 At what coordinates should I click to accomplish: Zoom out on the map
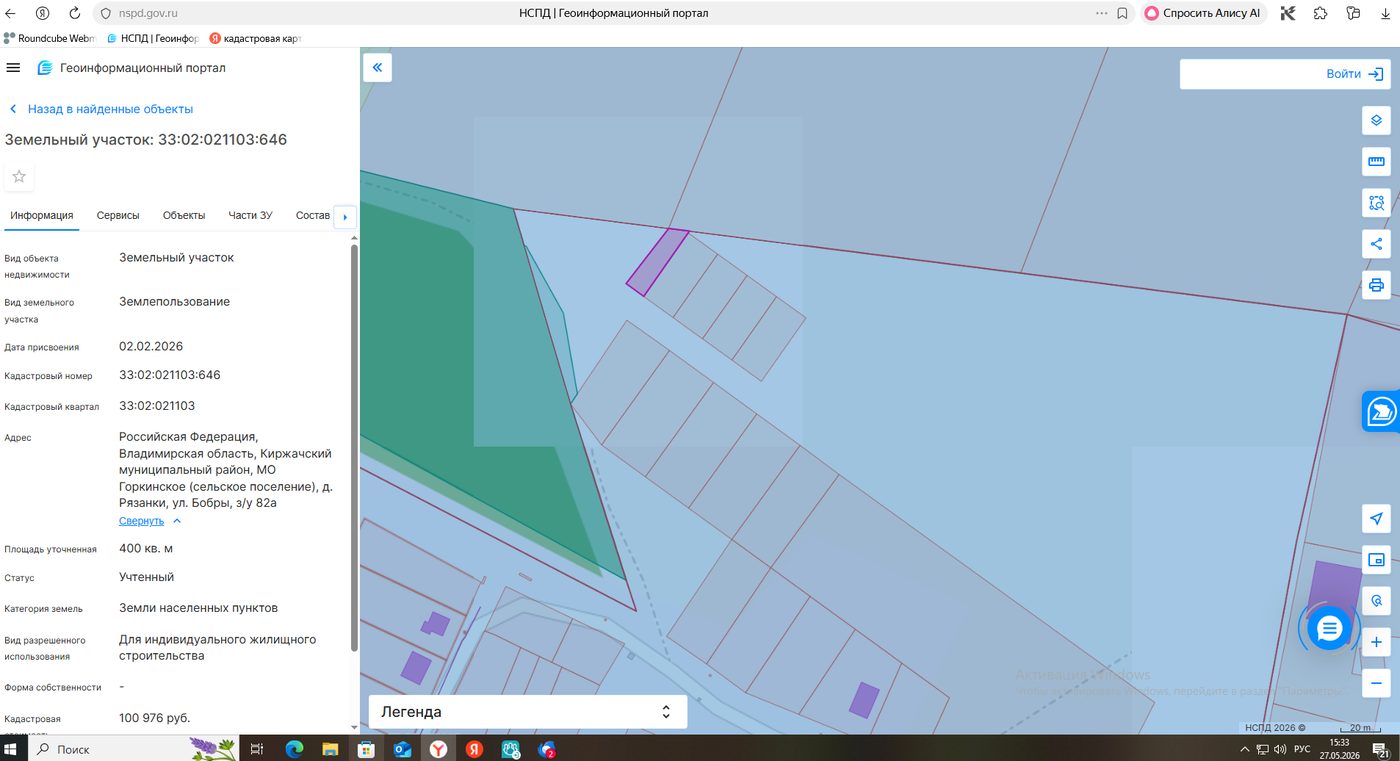tap(1376, 684)
